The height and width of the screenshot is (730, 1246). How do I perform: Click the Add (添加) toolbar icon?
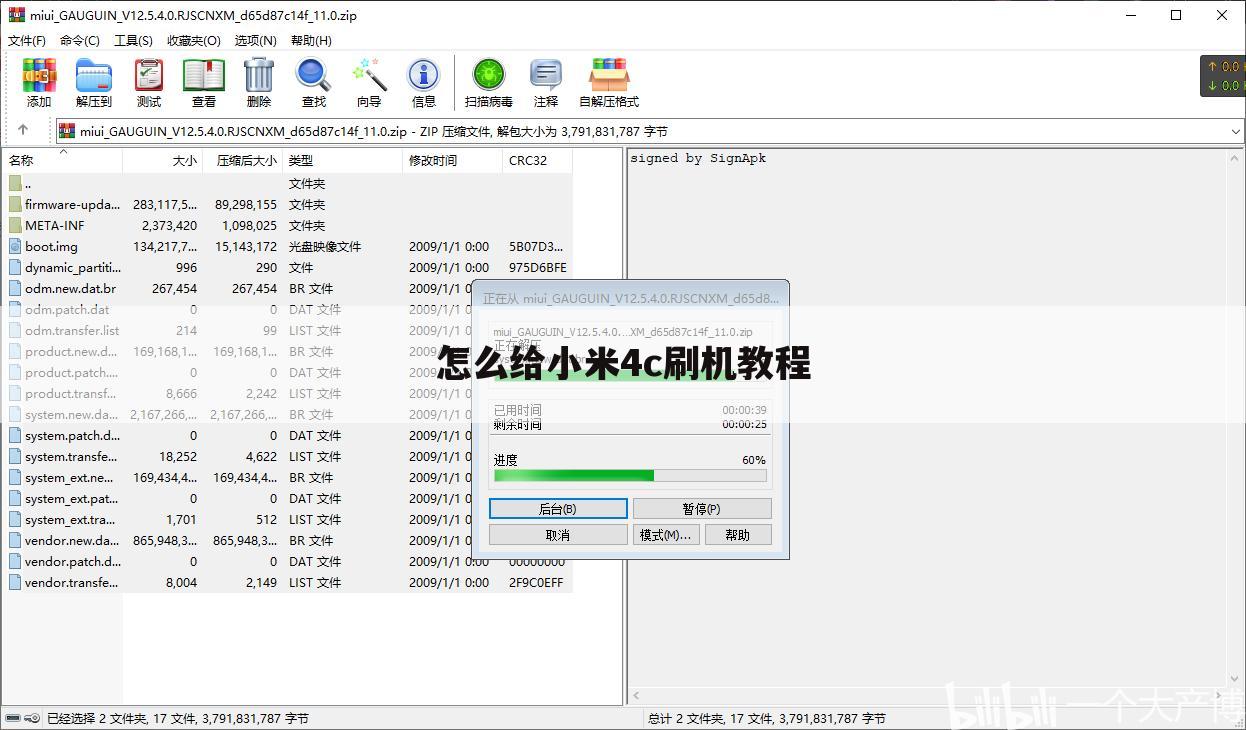click(x=39, y=82)
